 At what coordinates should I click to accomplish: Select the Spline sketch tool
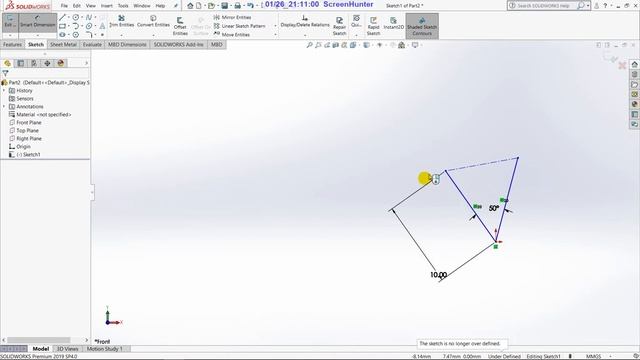click(x=89, y=17)
